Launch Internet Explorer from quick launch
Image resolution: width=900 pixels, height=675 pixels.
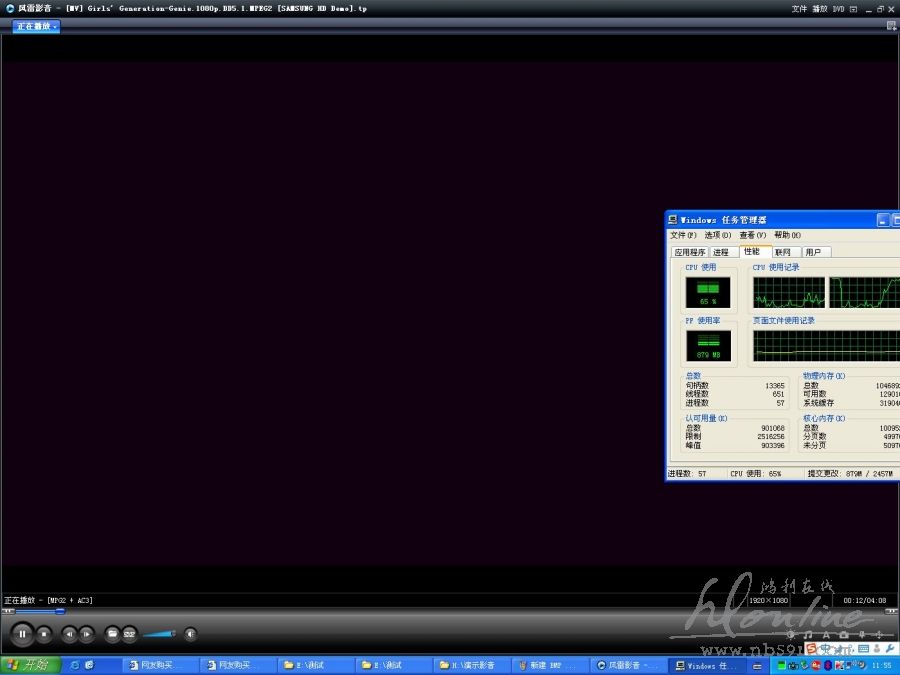74,665
